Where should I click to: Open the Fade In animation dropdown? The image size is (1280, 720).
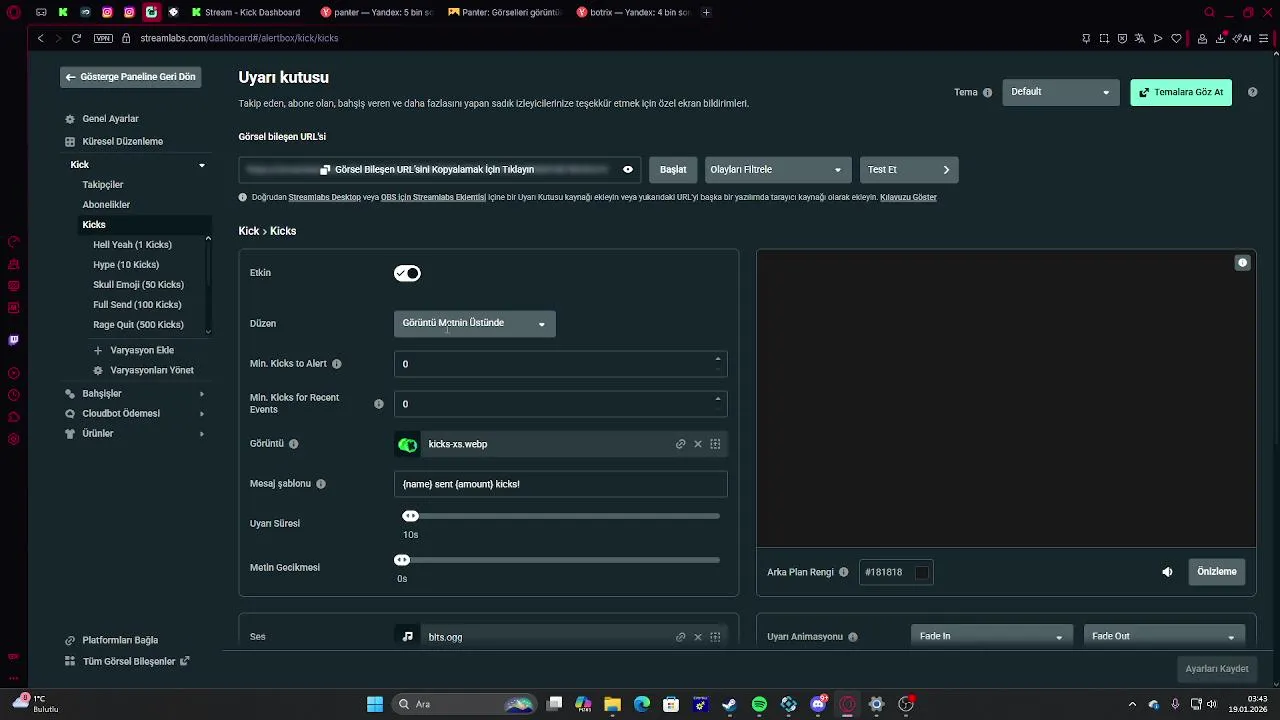coord(990,636)
